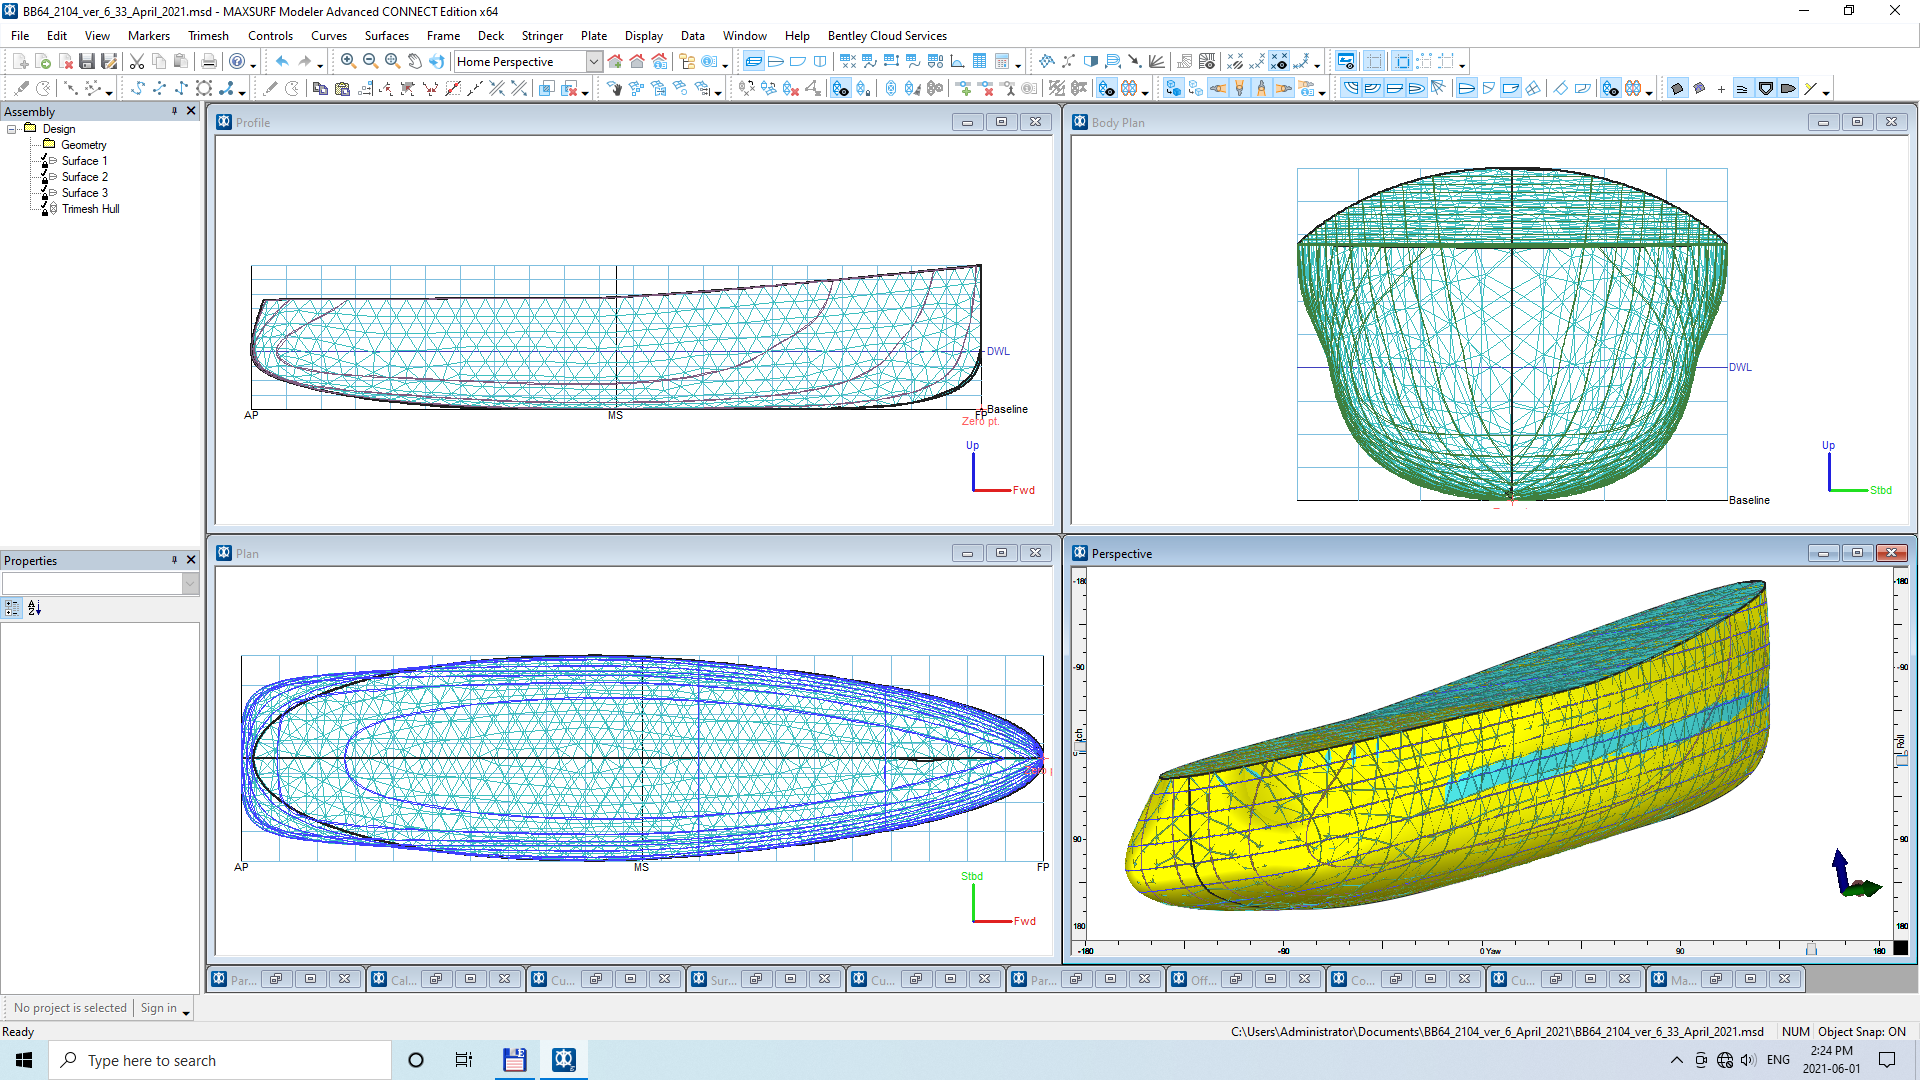Toggle Object Snap in status bar
The image size is (1920, 1080).
(x=1861, y=1031)
